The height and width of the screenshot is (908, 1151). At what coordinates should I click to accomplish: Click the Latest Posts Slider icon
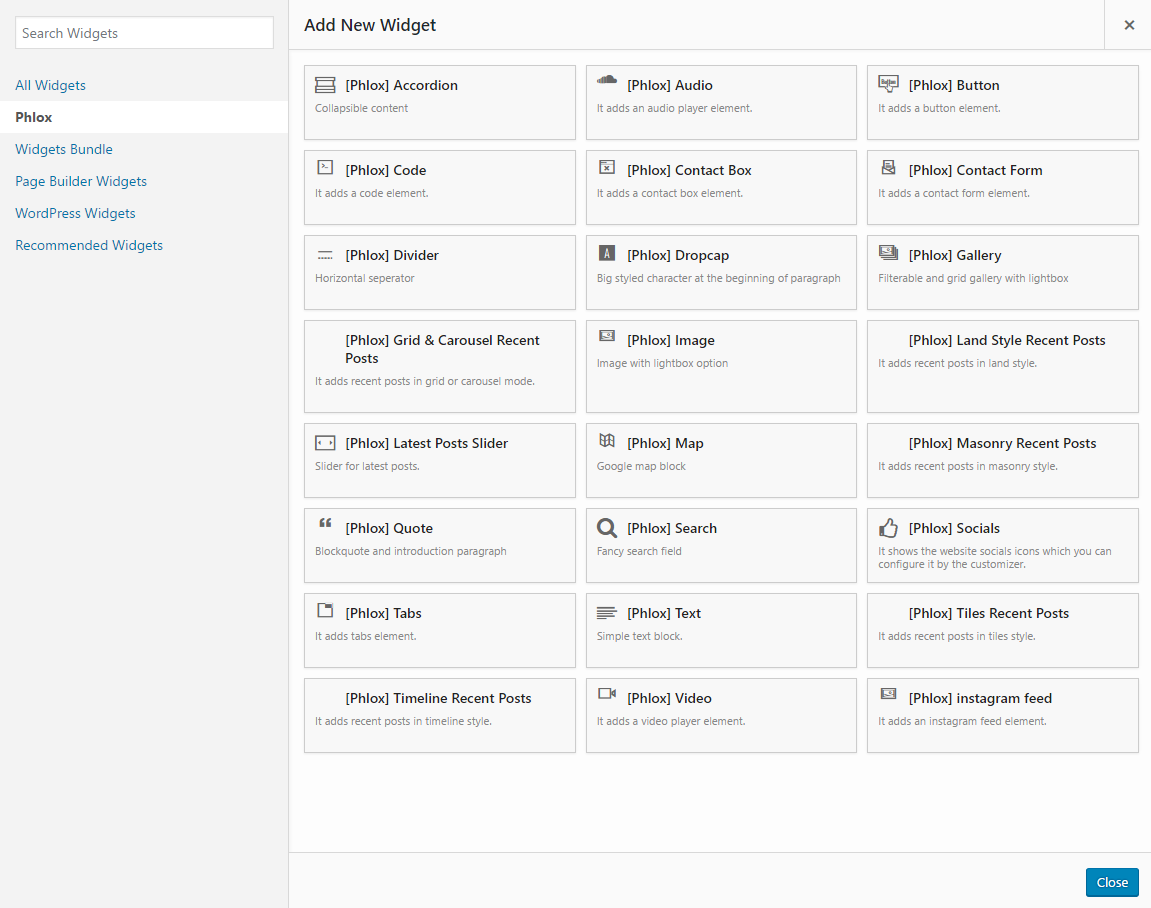coord(325,443)
